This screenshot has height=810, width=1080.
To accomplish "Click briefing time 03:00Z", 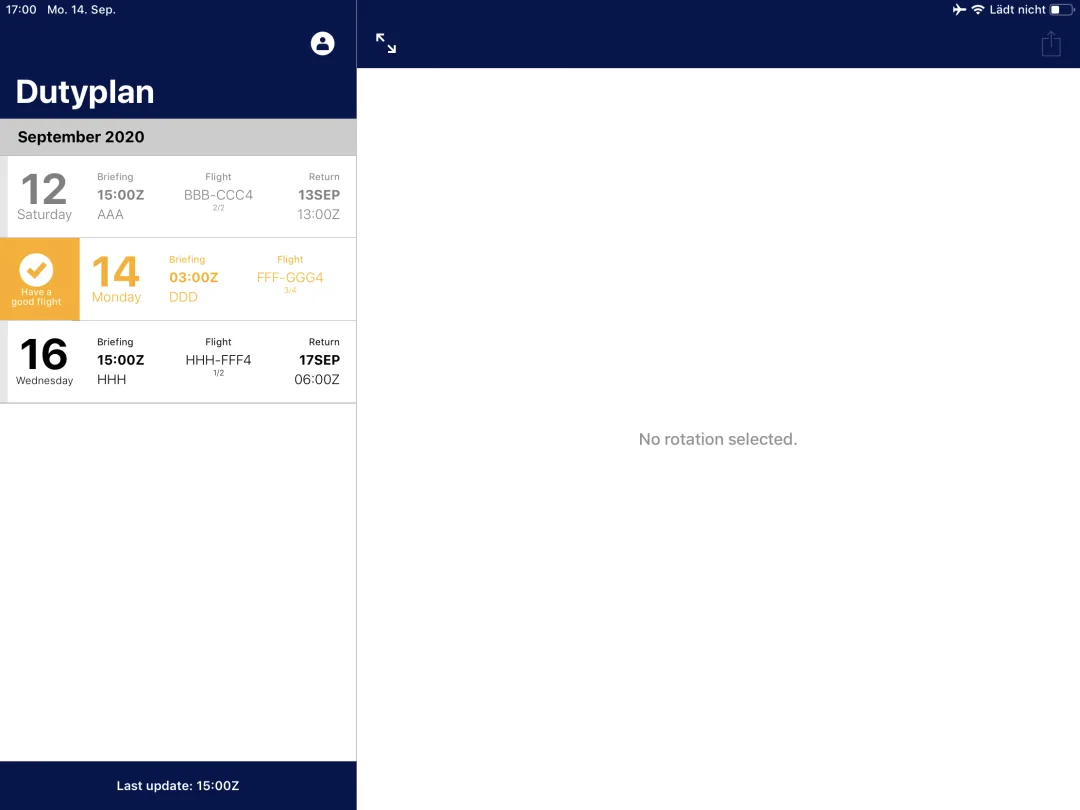I will tap(194, 278).
